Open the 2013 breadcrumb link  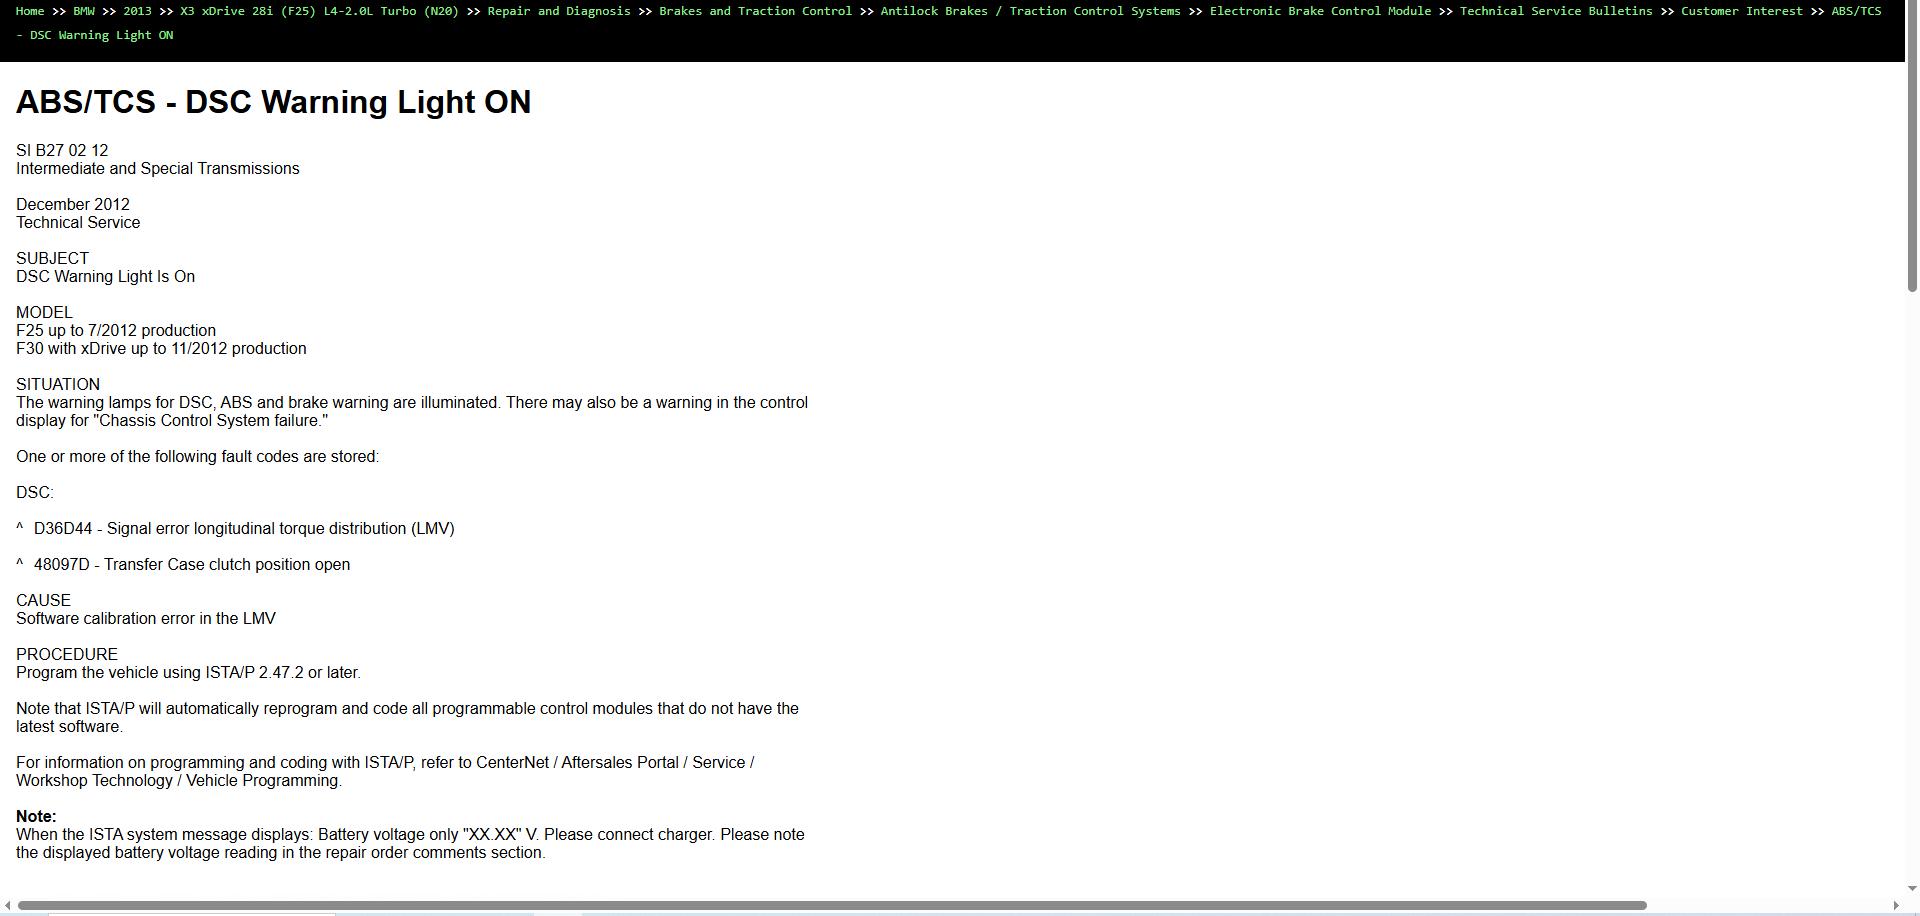(x=137, y=11)
